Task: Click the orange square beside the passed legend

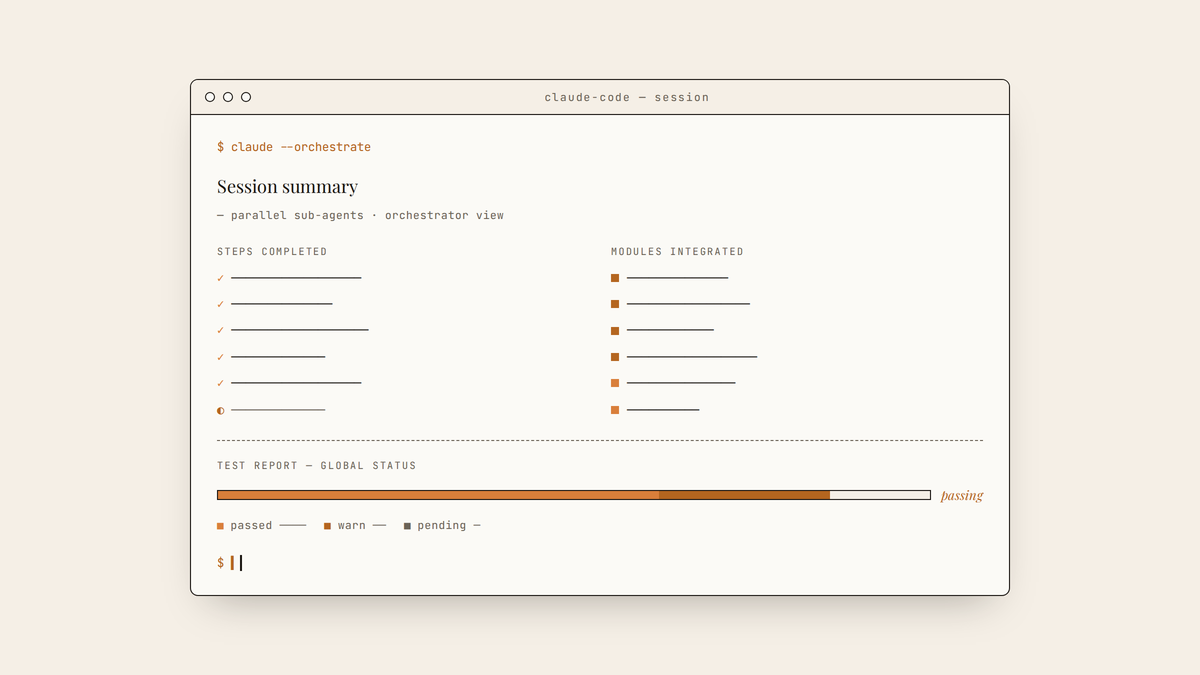Action: coord(221,526)
